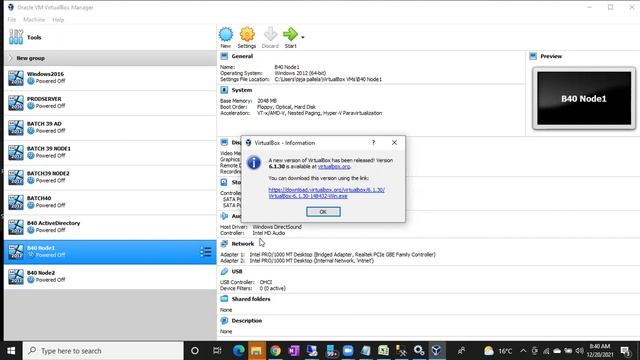Click the Shared folders heading
Viewport: 640px width, 360px height.
[x=251, y=299]
